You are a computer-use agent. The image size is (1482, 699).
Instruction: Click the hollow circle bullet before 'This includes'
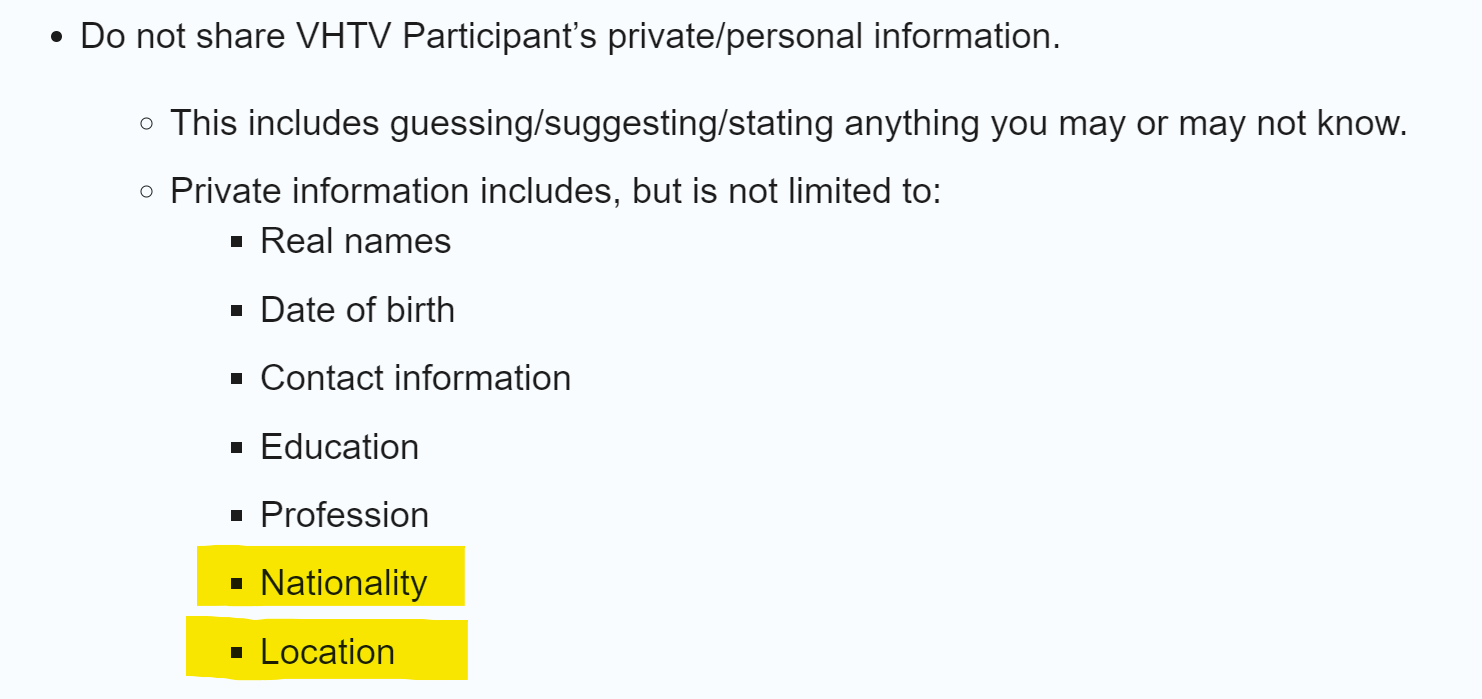coord(147,124)
